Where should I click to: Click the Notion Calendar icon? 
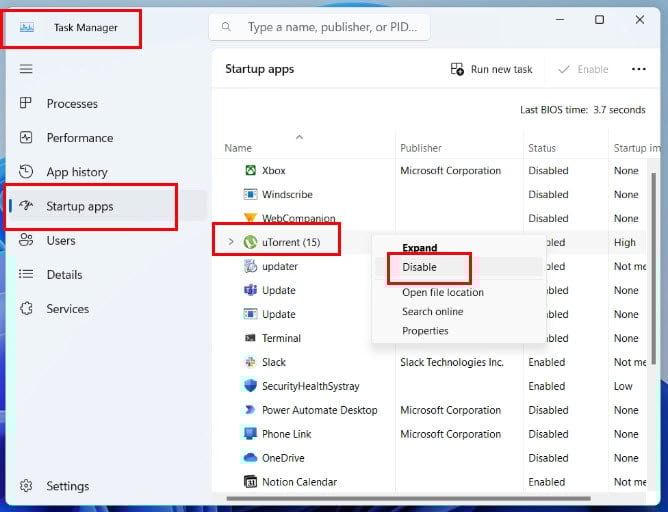pyautogui.click(x=250, y=482)
